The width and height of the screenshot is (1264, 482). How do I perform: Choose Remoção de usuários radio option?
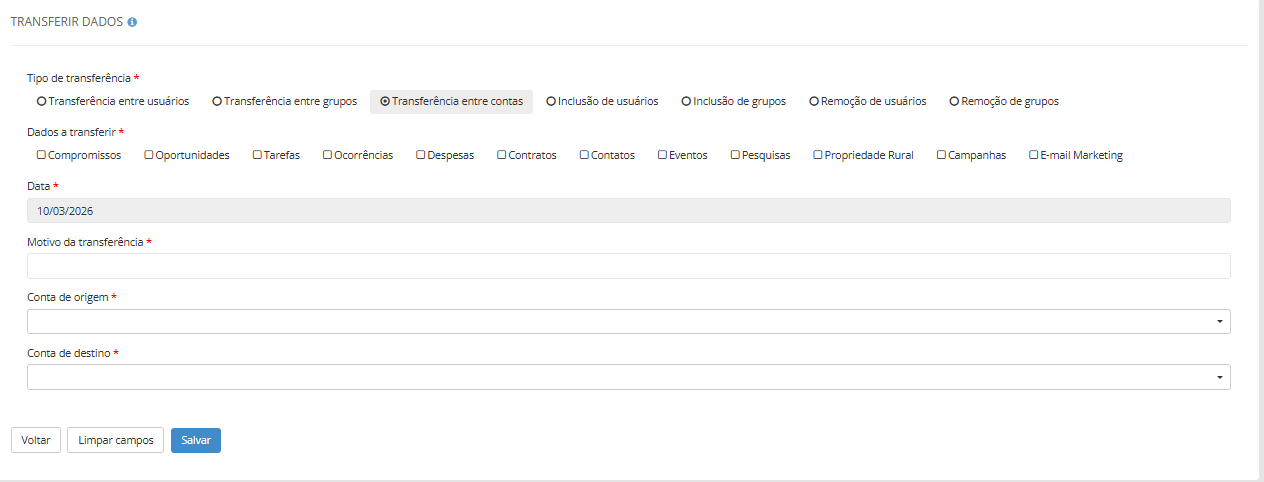pos(814,101)
